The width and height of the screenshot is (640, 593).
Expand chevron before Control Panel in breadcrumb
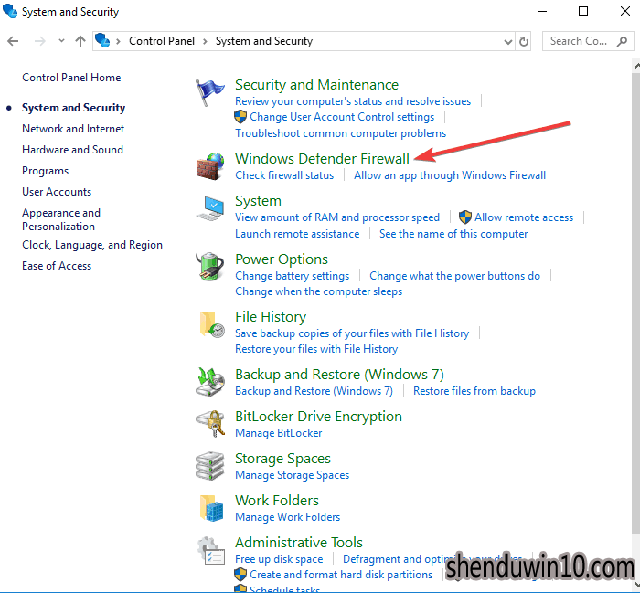pyautogui.click(x=118, y=41)
